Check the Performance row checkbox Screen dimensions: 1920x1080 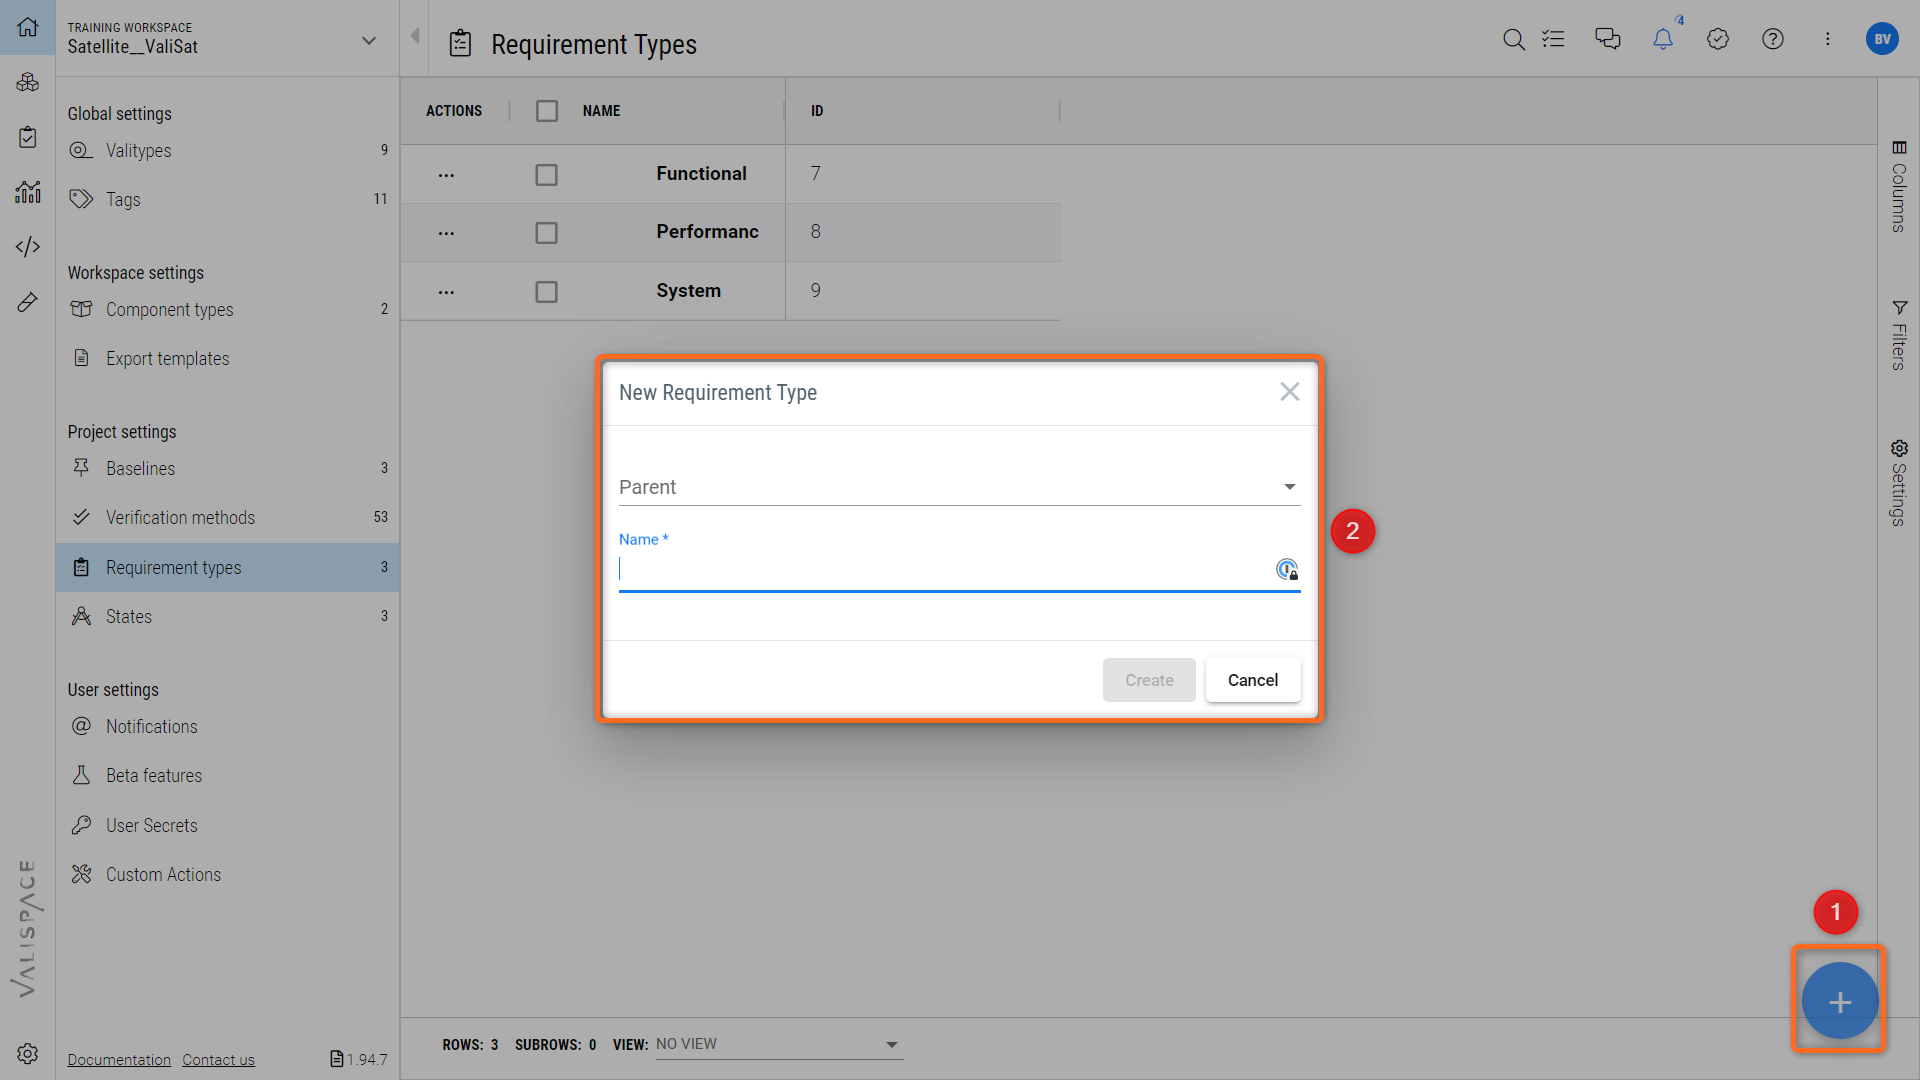click(x=546, y=233)
